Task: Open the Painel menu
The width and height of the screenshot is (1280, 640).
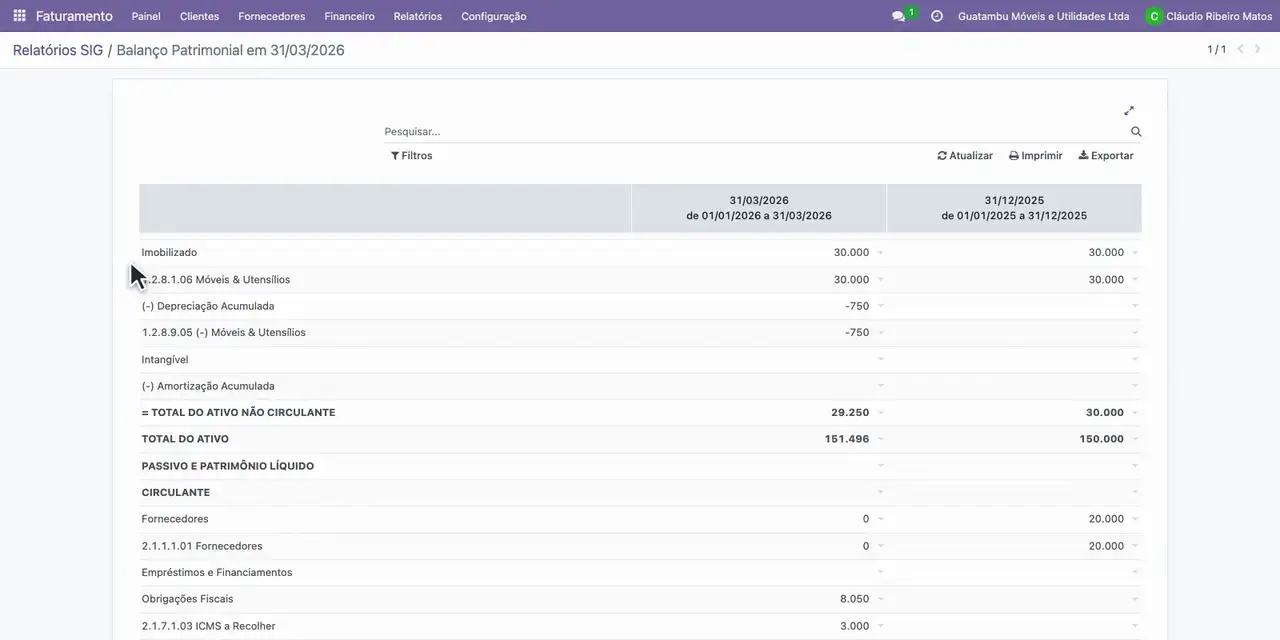Action: [146, 16]
